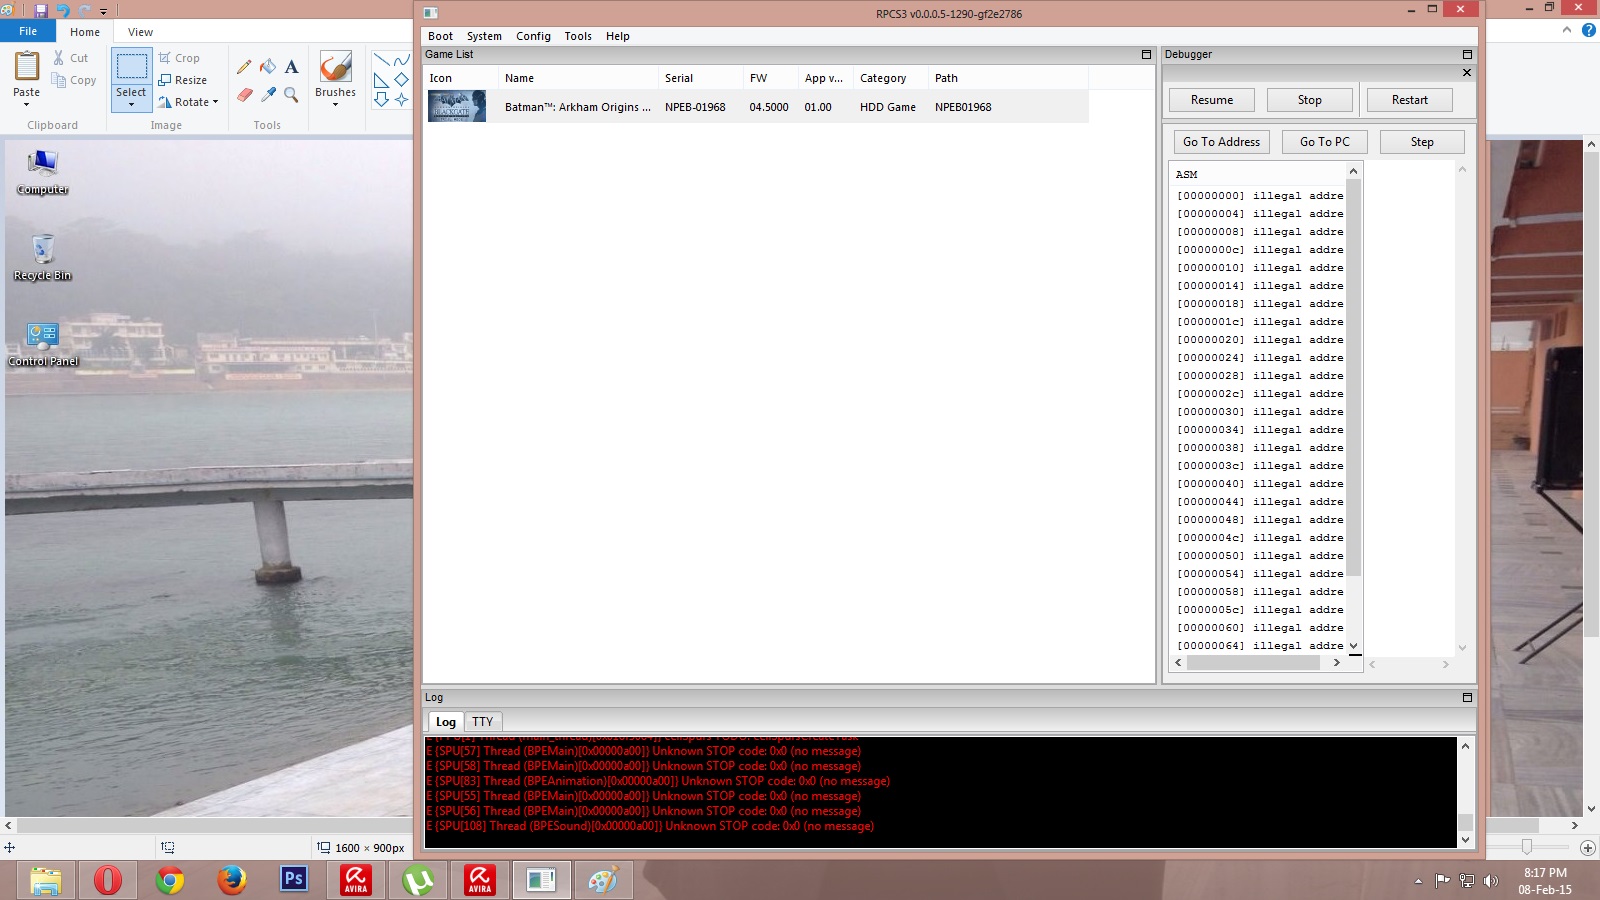Click the Magnifier tool
Image resolution: width=1600 pixels, height=900 pixels.
291,95
